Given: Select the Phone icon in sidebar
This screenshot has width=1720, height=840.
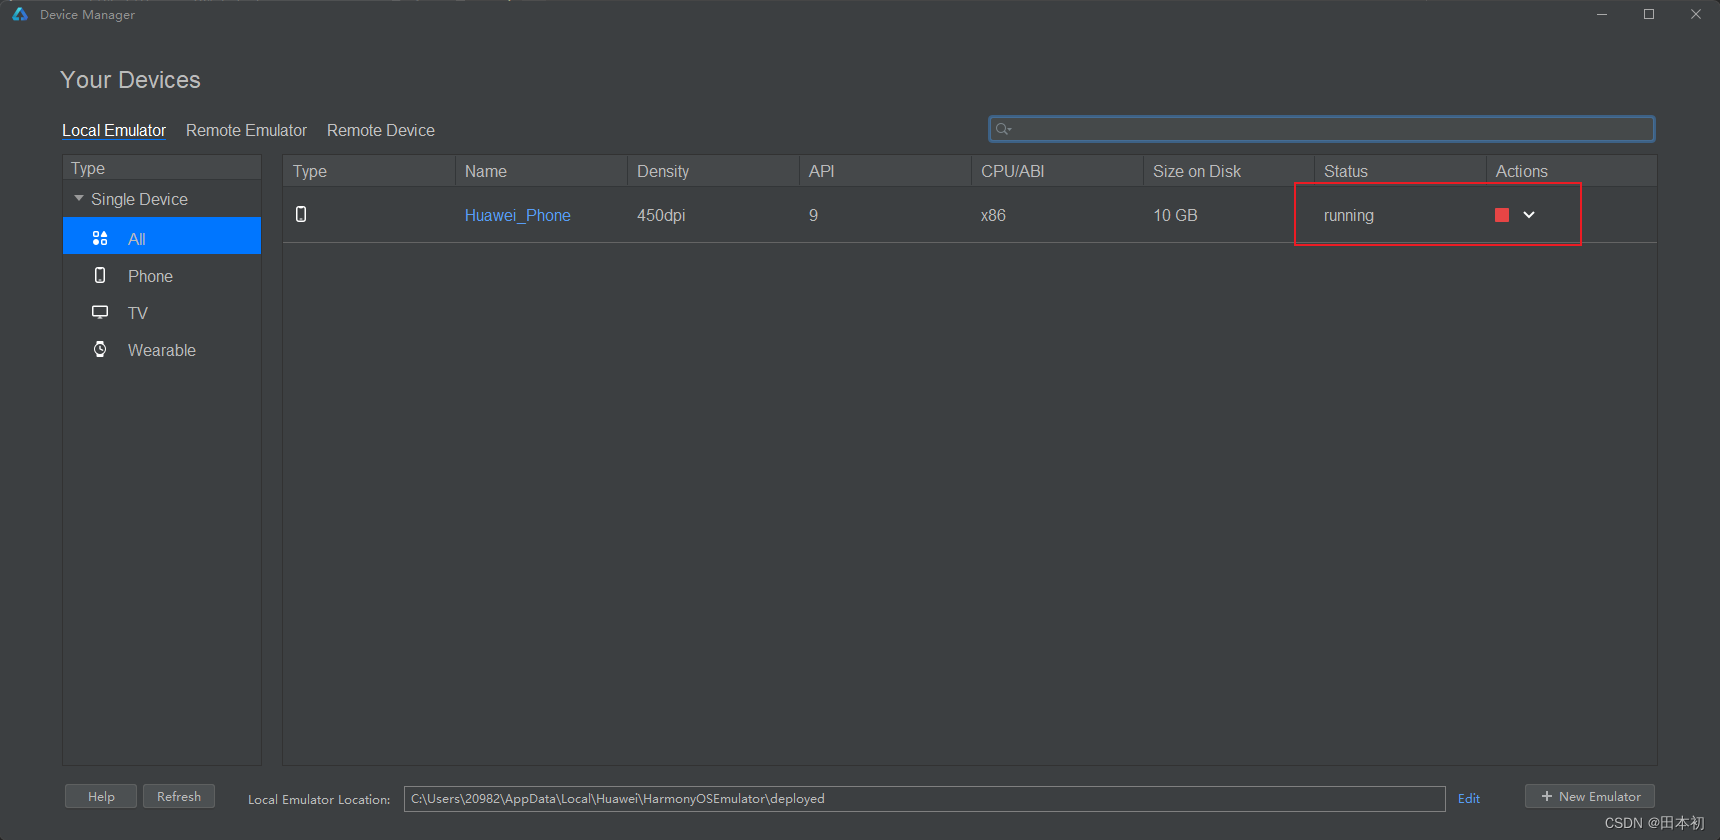Looking at the screenshot, I should point(100,275).
